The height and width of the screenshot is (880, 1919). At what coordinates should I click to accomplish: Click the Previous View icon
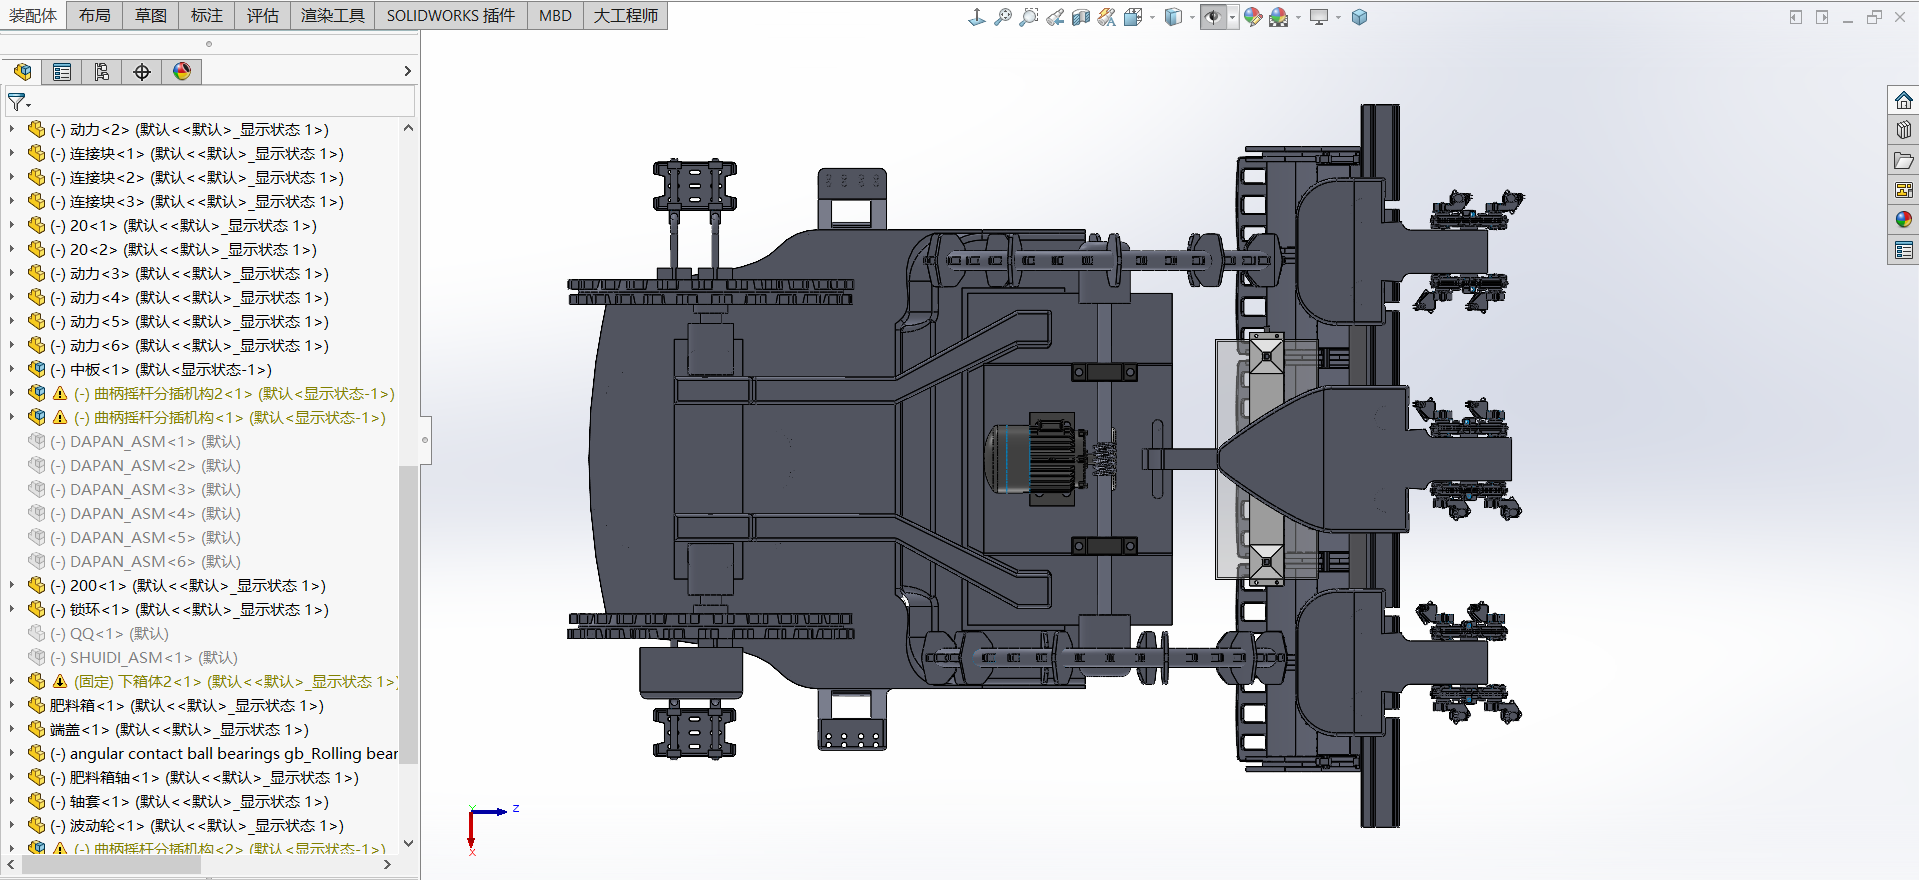coord(1055,17)
